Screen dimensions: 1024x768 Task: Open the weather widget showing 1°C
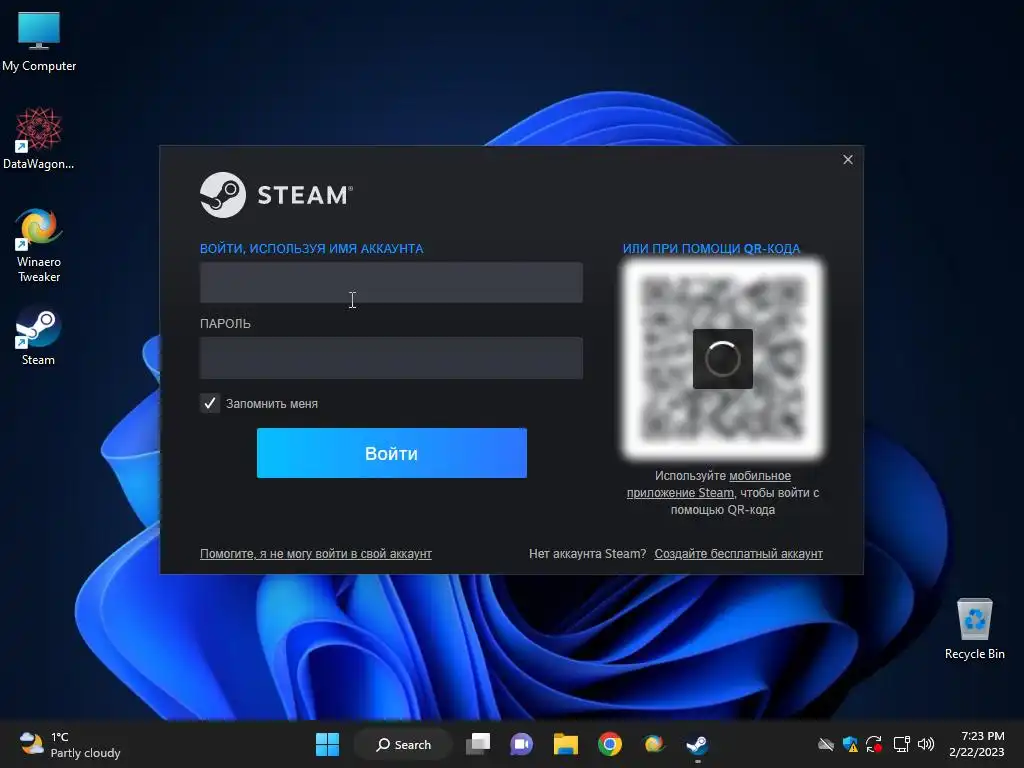coord(70,744)
